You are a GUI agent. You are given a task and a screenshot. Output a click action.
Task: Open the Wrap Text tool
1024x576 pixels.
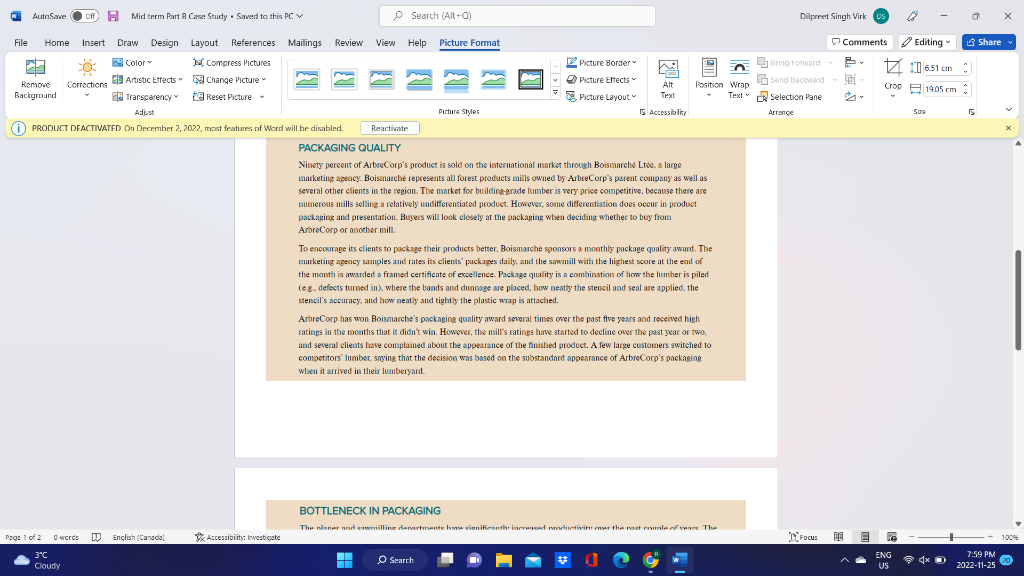click(x=739, y=78)
